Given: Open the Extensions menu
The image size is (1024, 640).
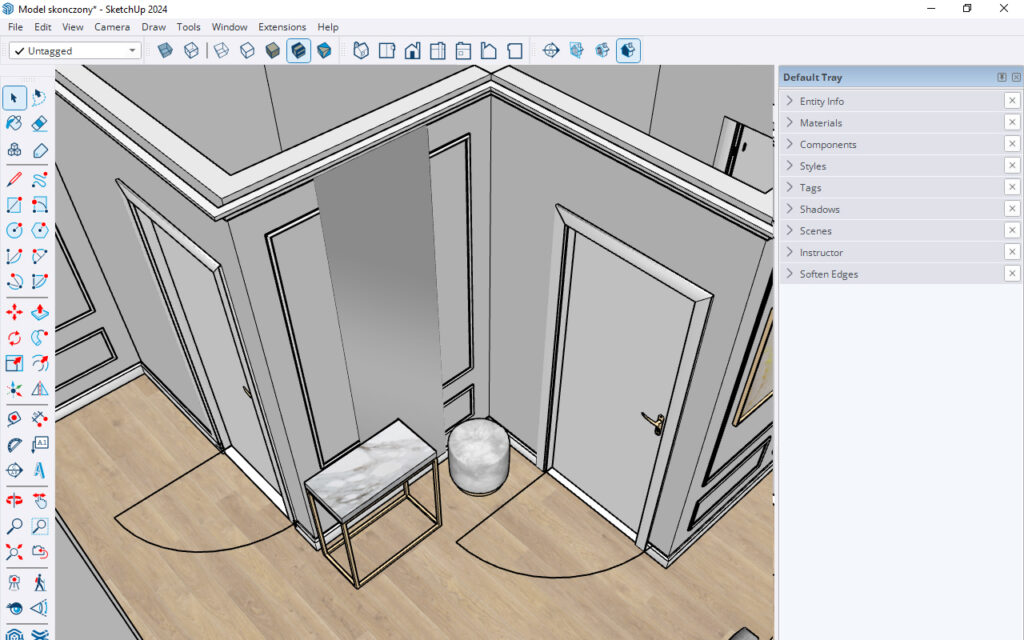Looking at the screenshot, I should tap(282, 27).
